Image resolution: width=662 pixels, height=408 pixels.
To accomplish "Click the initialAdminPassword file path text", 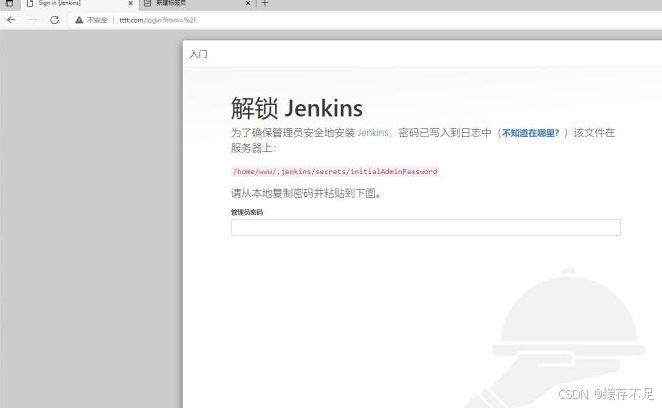I will [335, 171].
